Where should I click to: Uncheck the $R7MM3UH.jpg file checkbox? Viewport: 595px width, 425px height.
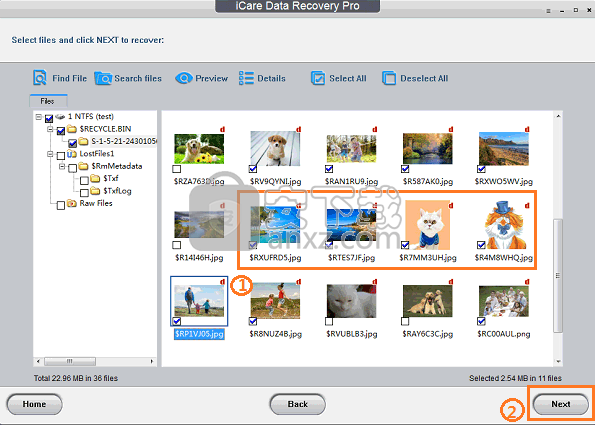point(405,245)
